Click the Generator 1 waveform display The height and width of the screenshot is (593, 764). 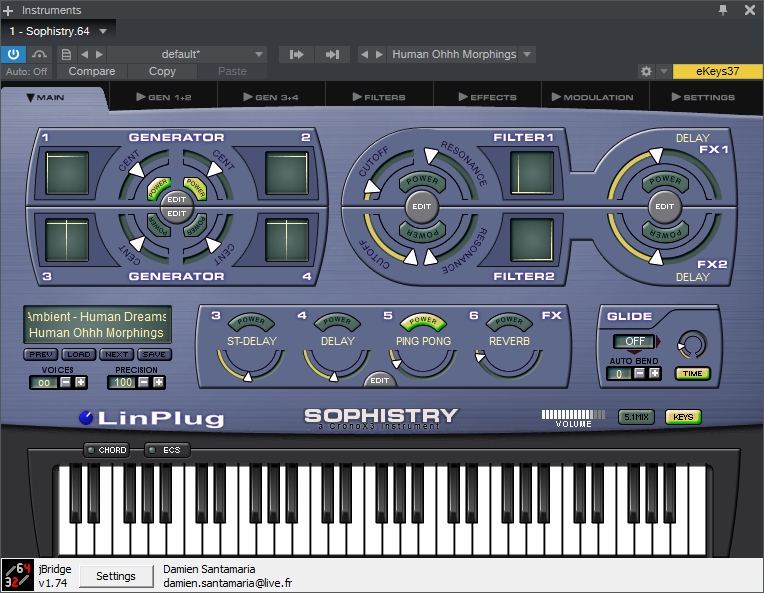coord(67,173)
